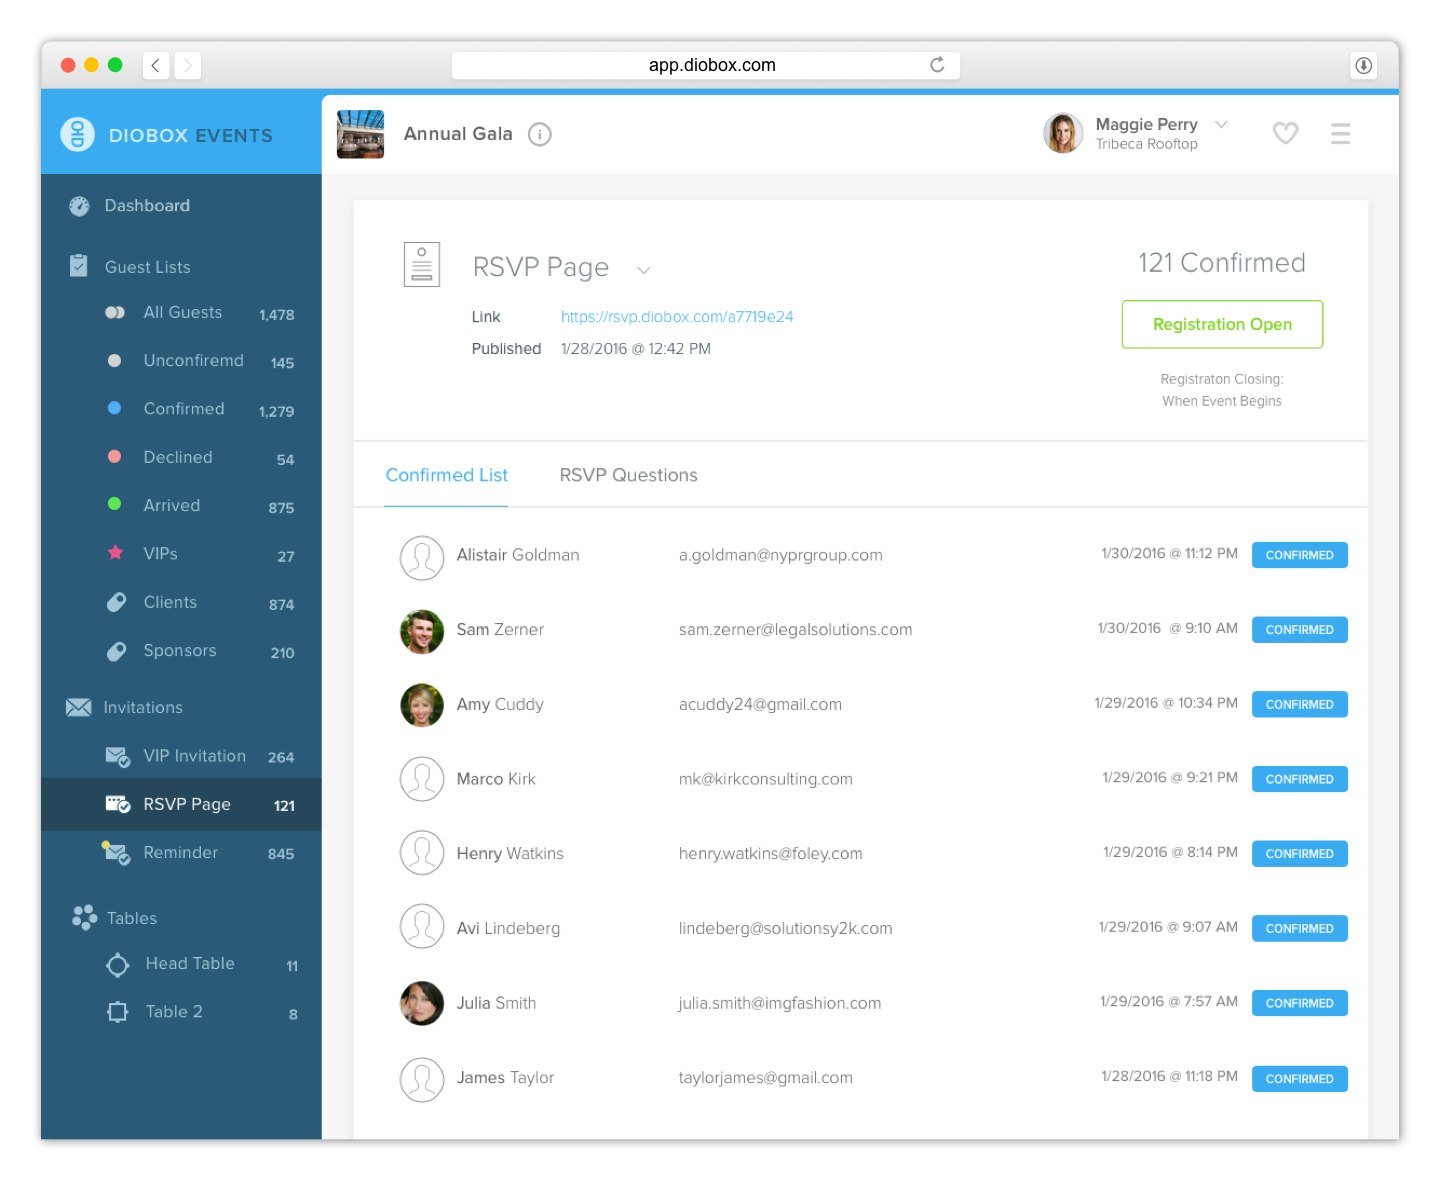Open the hamburger menu icon

tap(1341, 134)
